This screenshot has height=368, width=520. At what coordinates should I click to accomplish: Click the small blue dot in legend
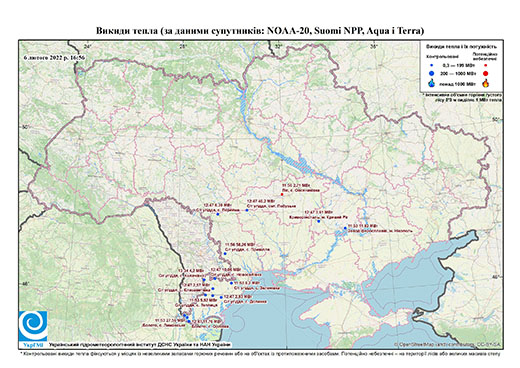pos(432,65)
